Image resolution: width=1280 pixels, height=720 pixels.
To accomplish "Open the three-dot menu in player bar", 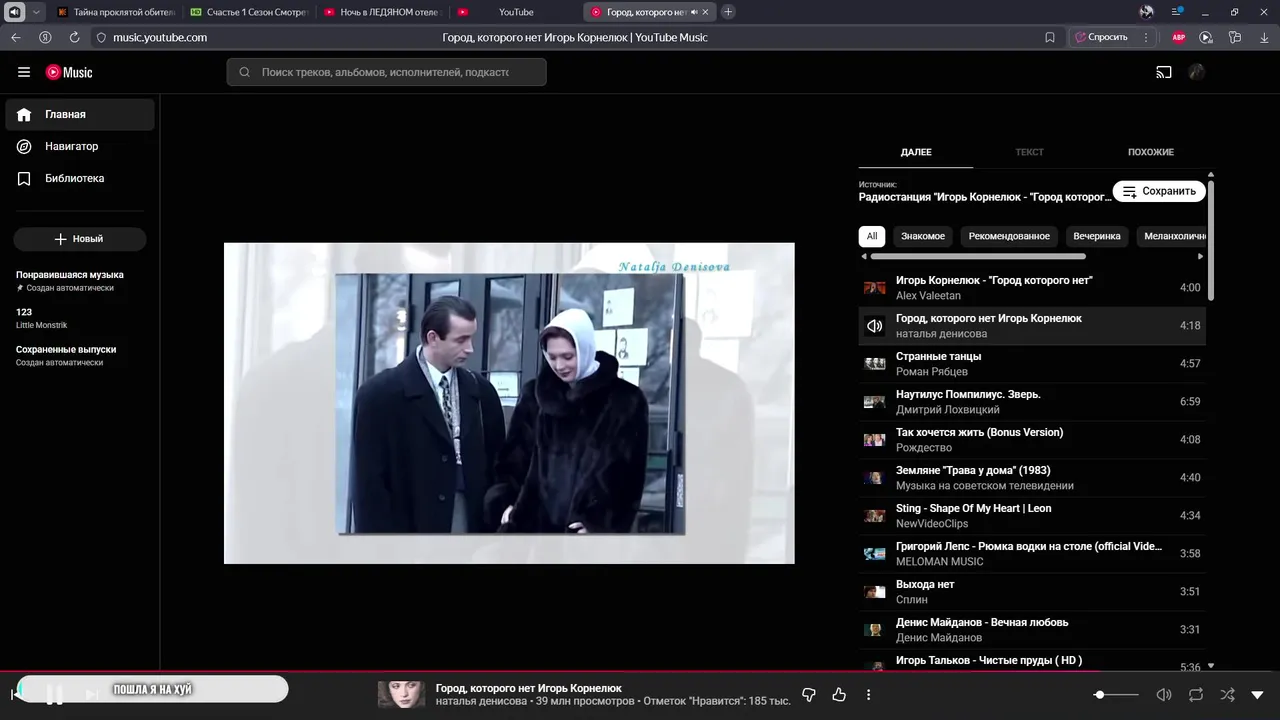I will pos(868,695).
